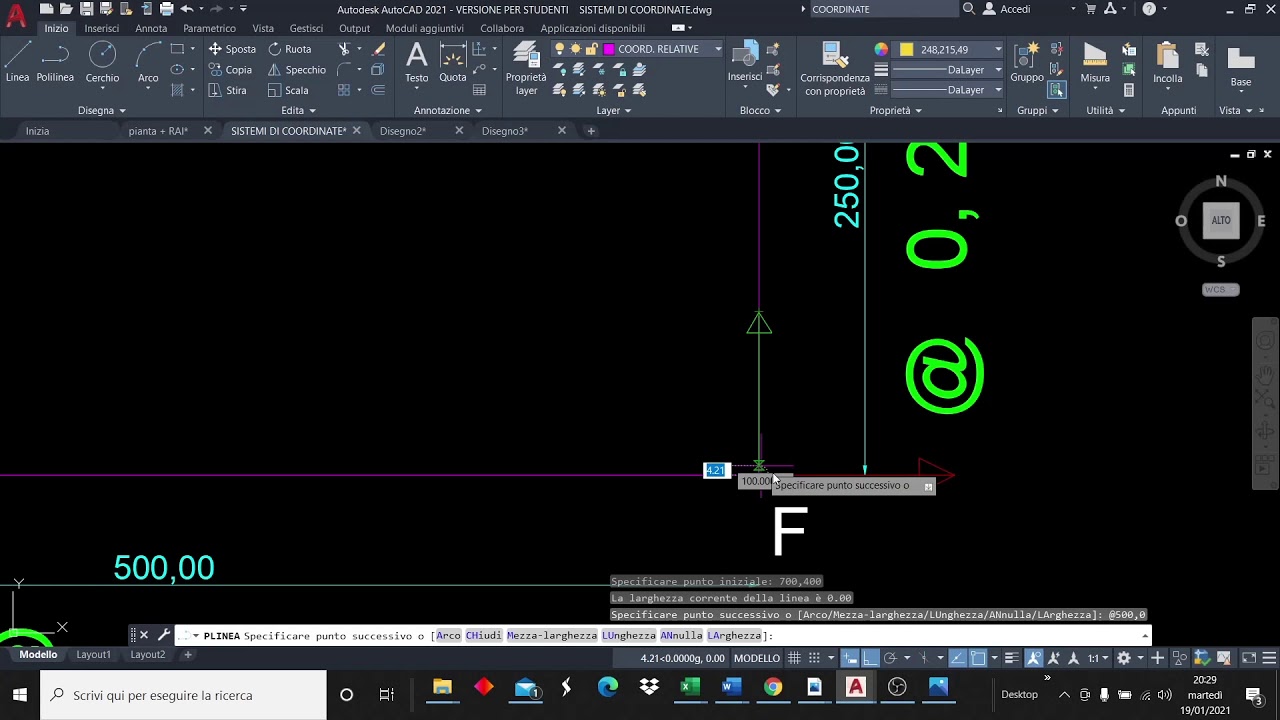This screenshot has width=1280, height=720.
Task: Click the ALTO face of ViewCube
Action: pyautogui.click(x=1221, y=221)
